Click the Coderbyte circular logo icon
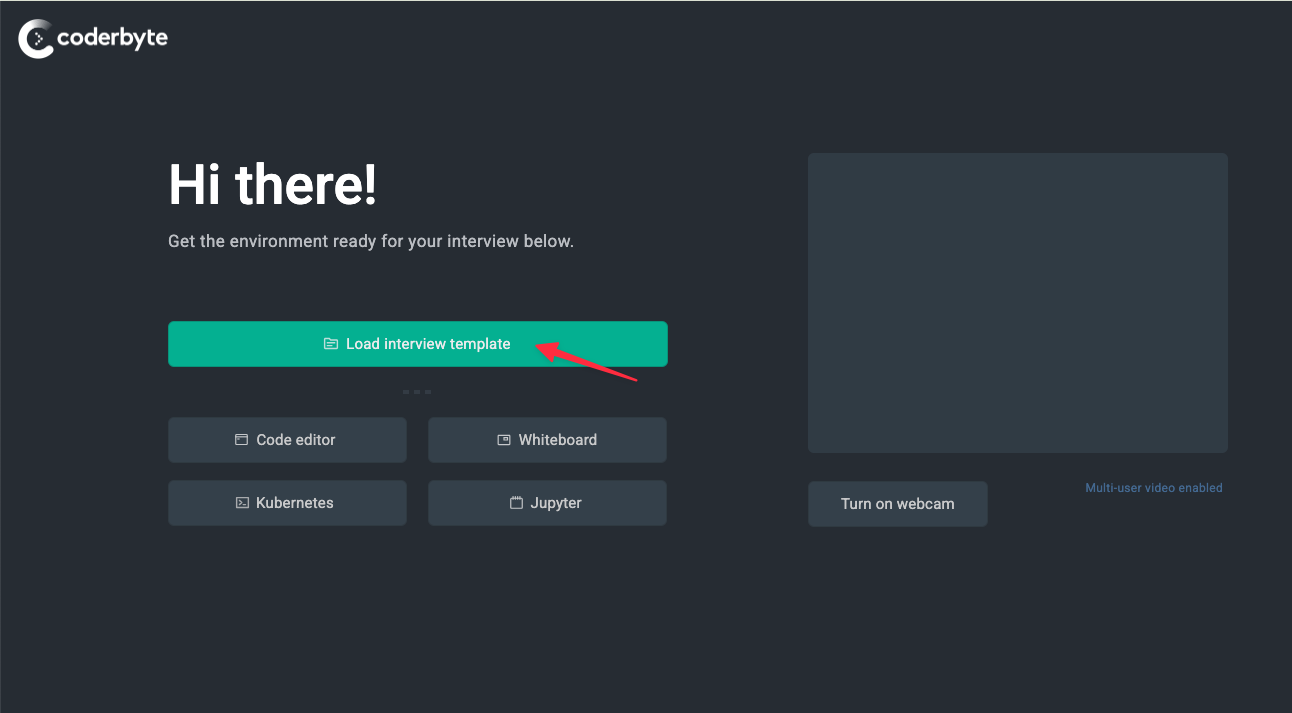The height and width of the screenshot is (713, 1292). coord(36,39)
